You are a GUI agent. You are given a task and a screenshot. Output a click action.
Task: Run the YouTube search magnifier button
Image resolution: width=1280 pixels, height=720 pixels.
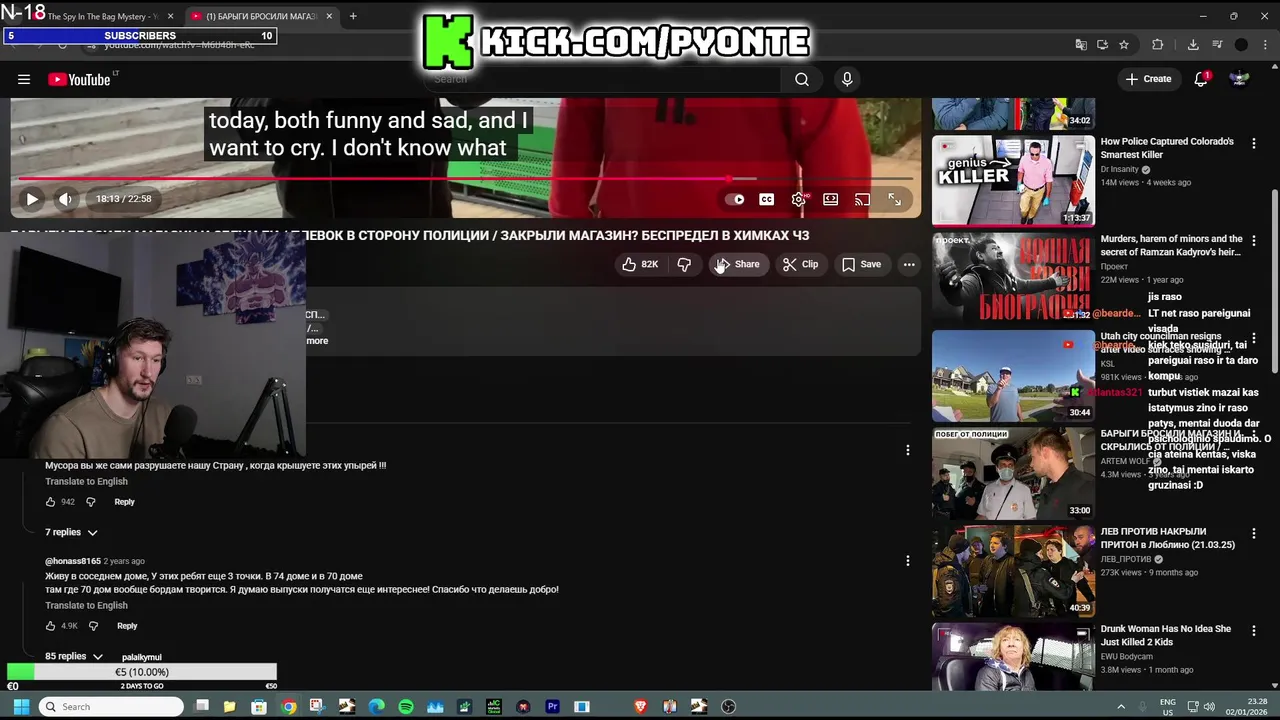pos(802,79)
